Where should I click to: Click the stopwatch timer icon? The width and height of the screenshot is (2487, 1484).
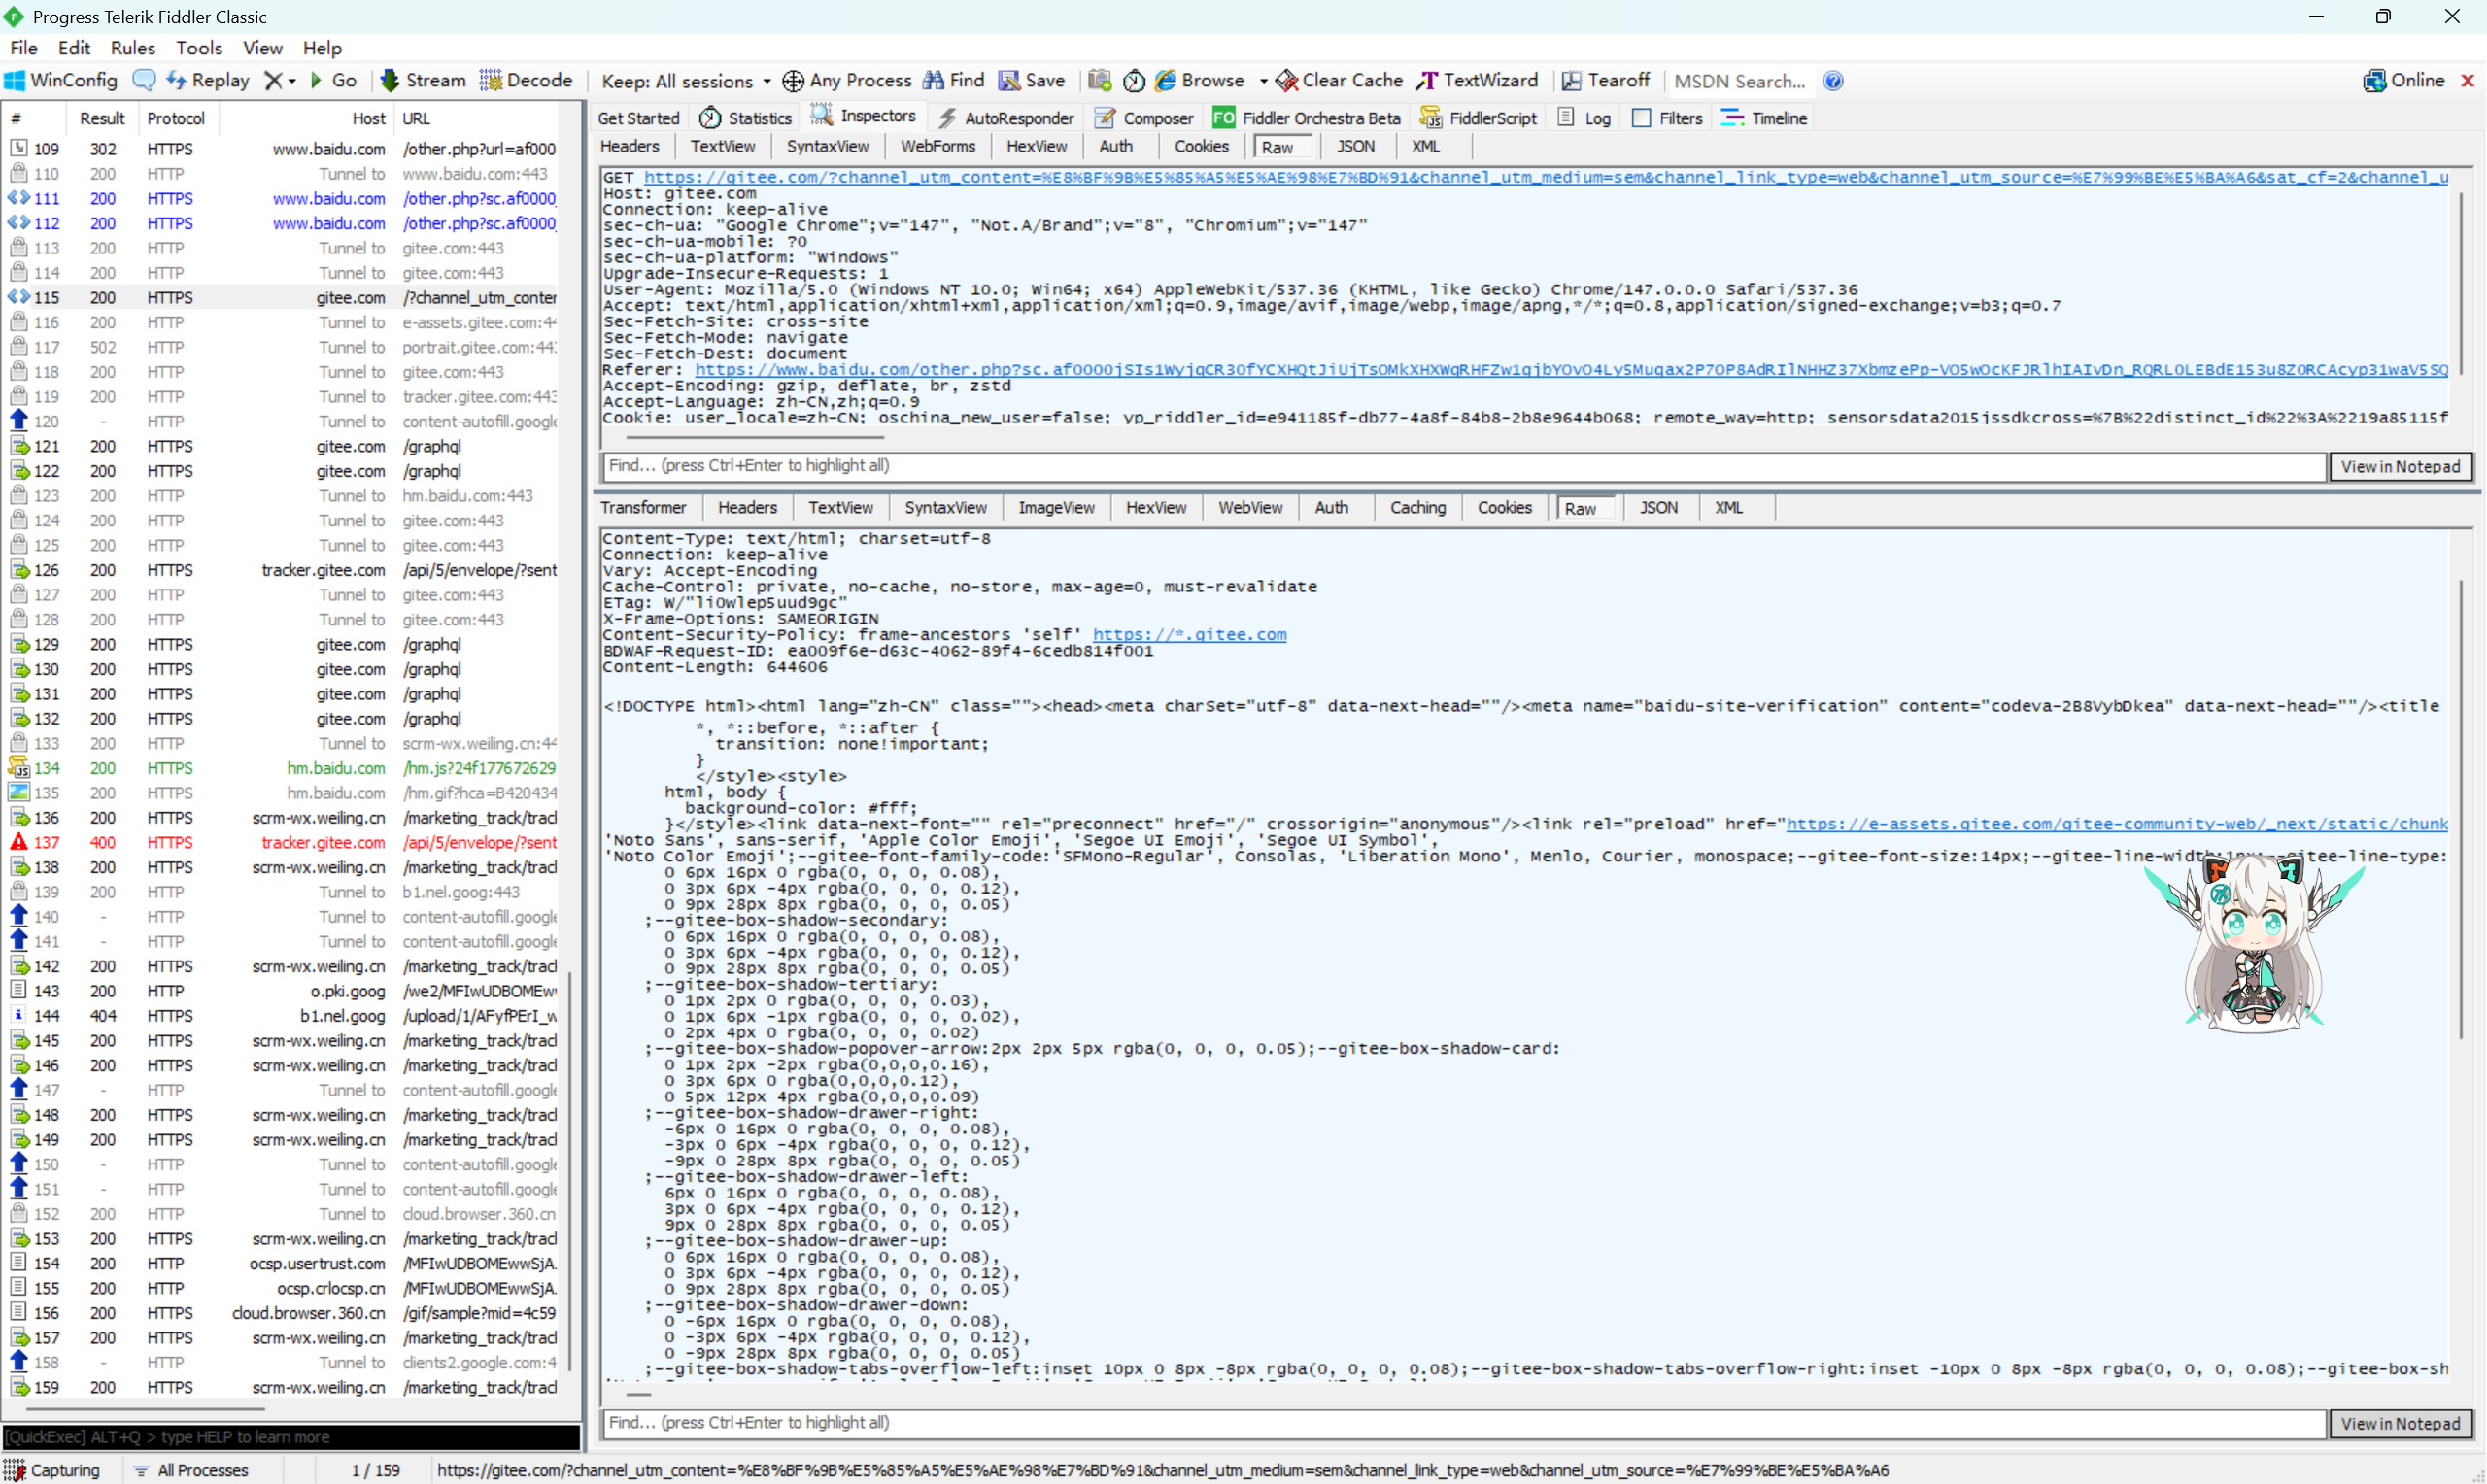[1133, 80]
